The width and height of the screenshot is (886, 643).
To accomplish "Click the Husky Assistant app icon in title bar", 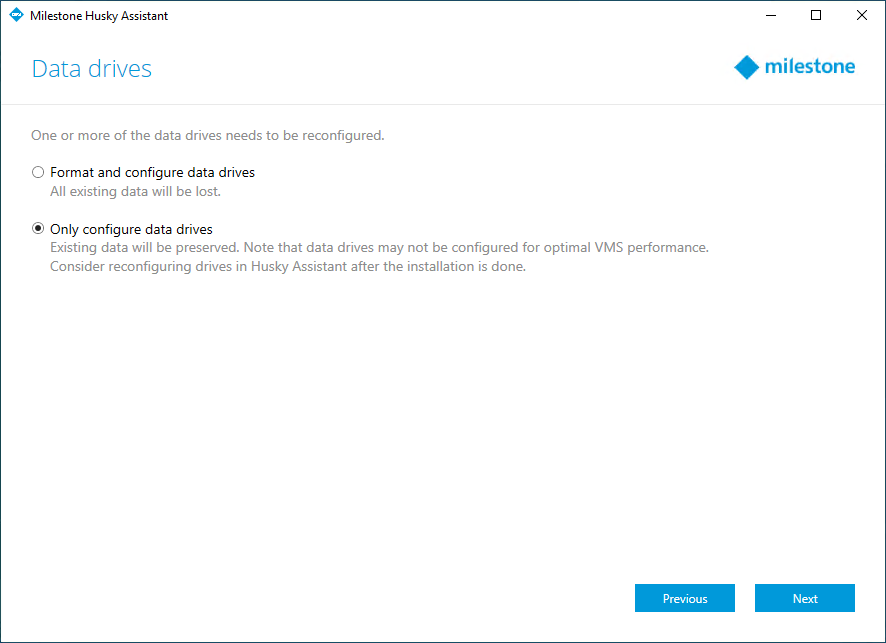I will (16, 15).
